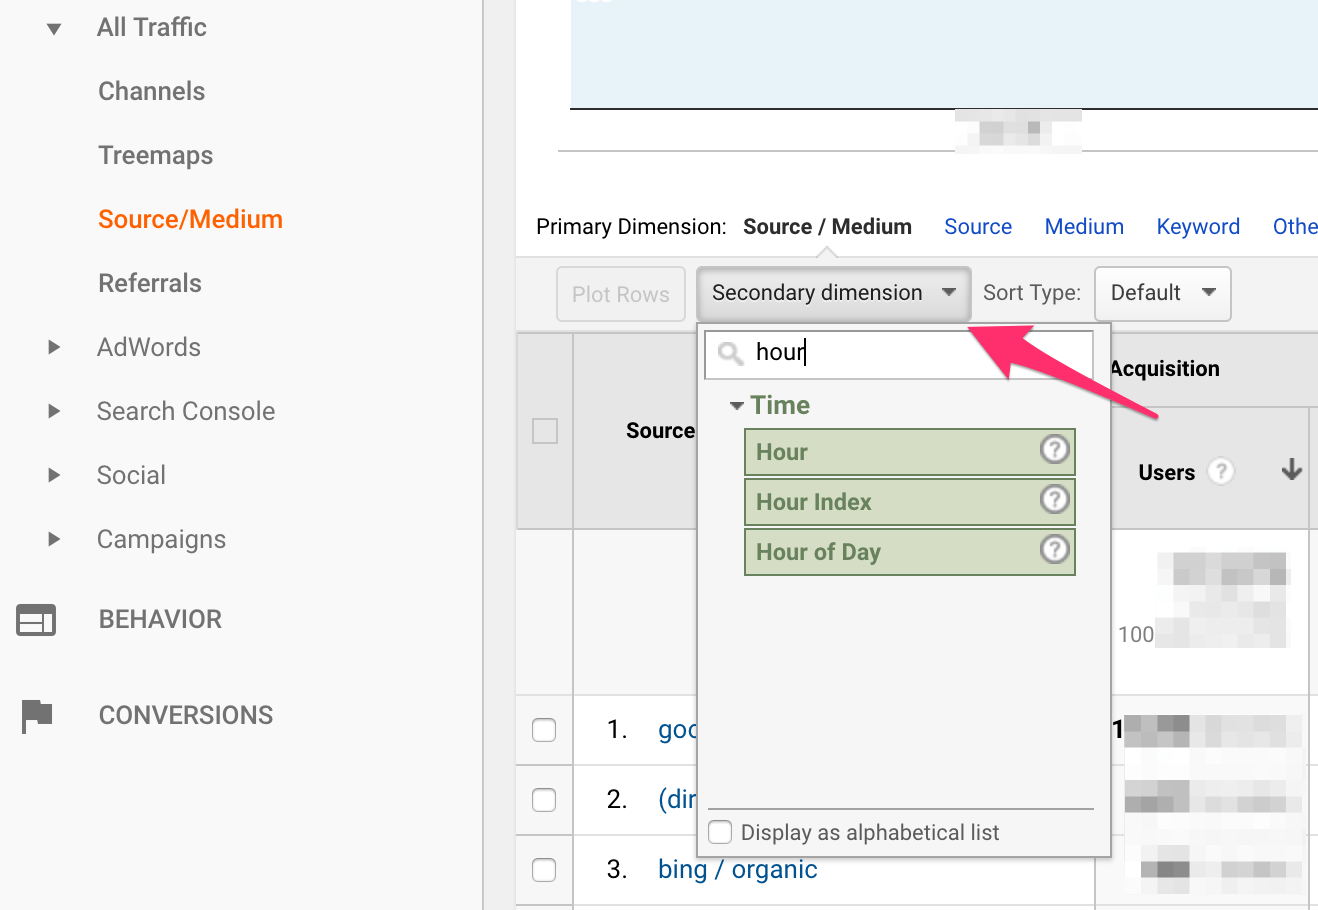Enable Display as alphabetical list
1318x910 pixels.
pyautogui.click(x=720, y=832)
